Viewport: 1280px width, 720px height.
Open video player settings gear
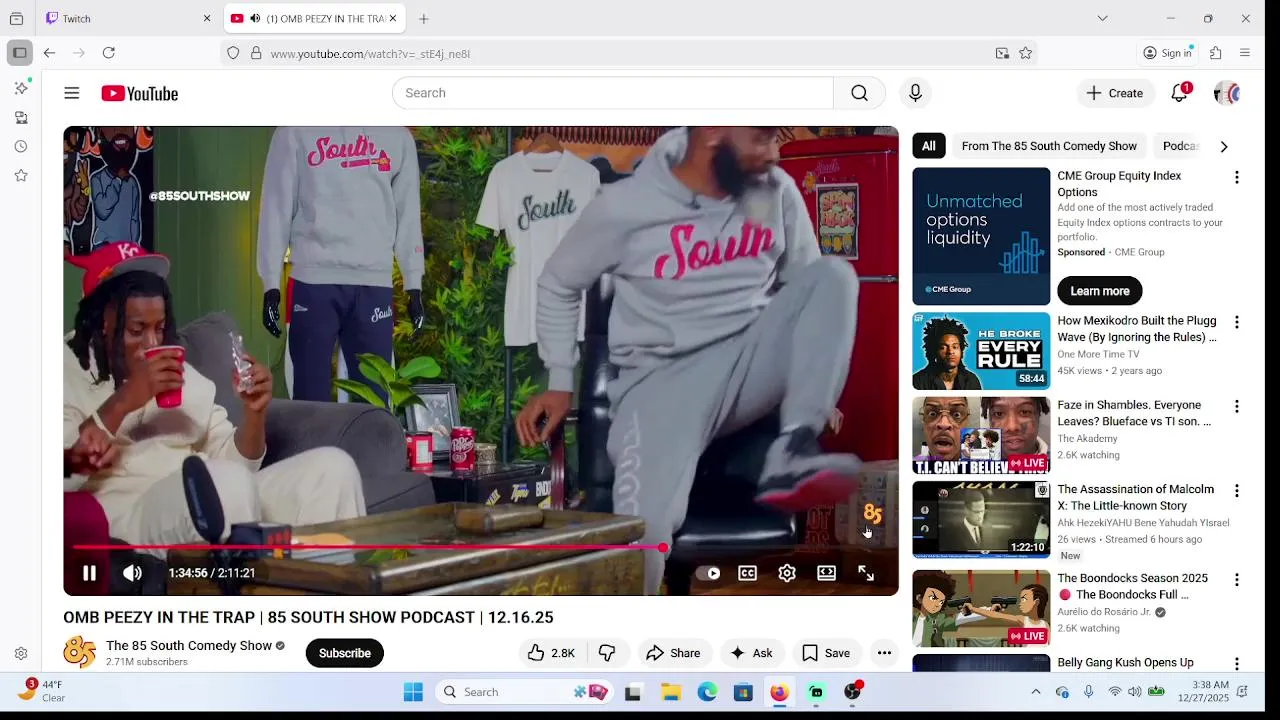pos(787,573)
